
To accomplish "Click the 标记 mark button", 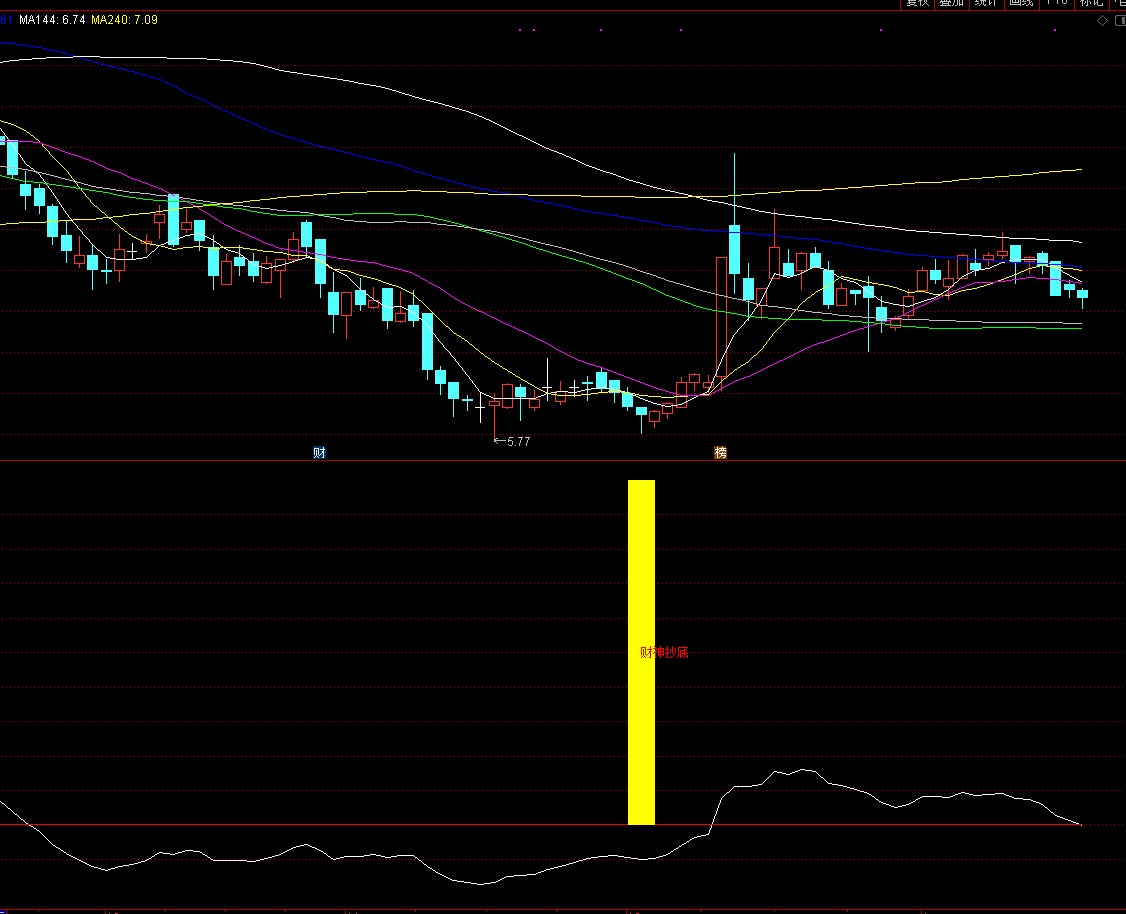I will (1091, 3).
